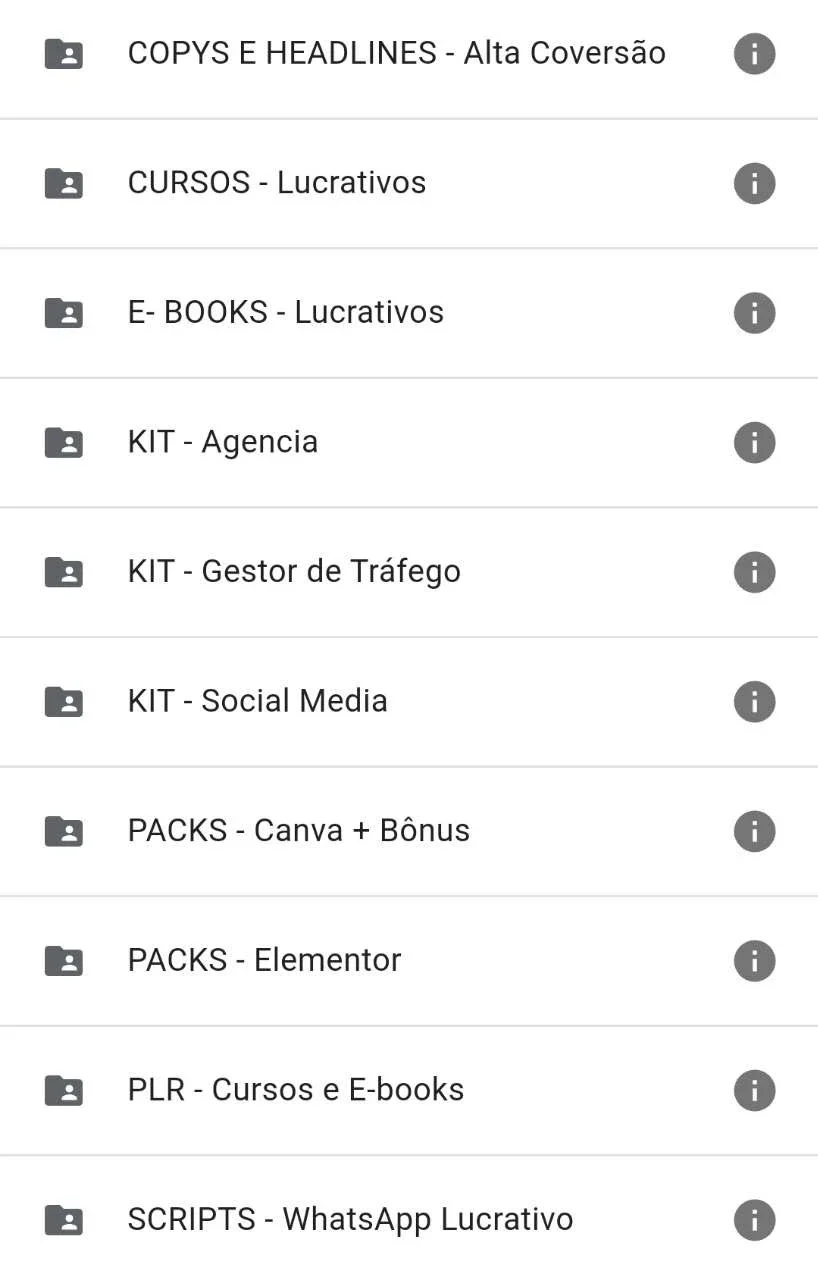Open KIT - Agencia folder
818x1280 pixels.
(409, 442)
